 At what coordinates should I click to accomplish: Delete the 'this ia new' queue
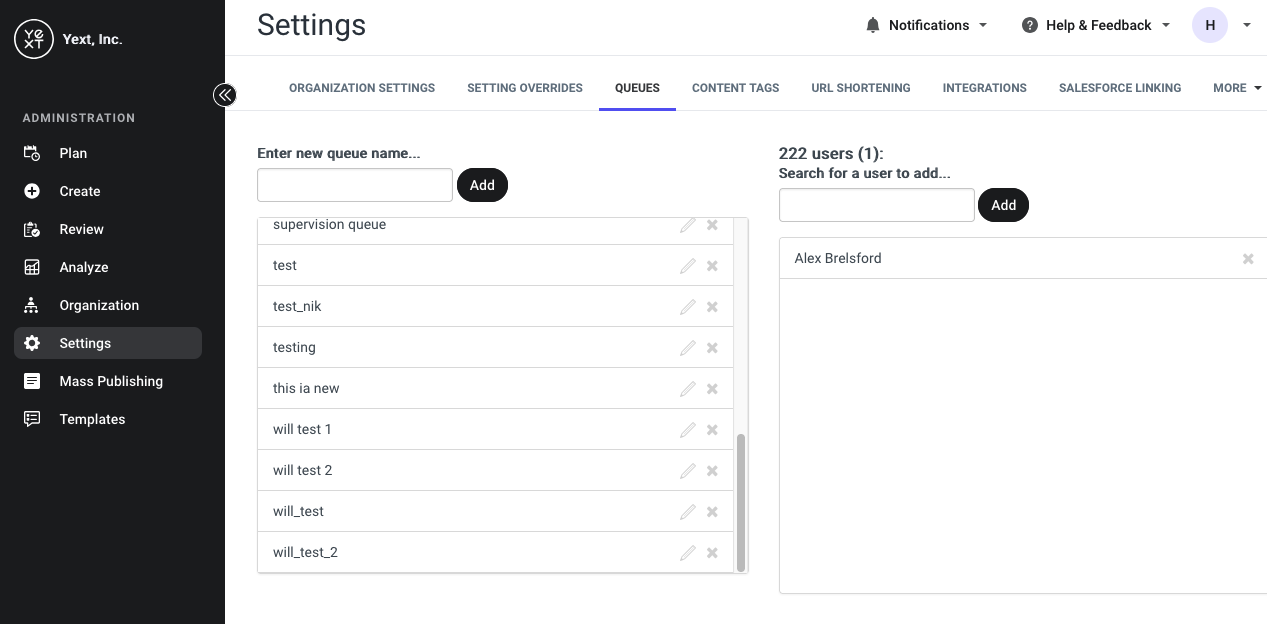coord(712,389)
